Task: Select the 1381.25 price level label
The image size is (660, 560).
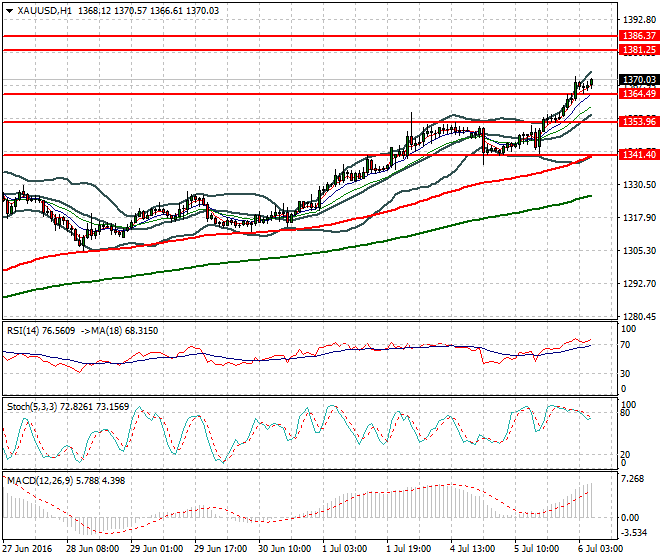Action: 639,50
